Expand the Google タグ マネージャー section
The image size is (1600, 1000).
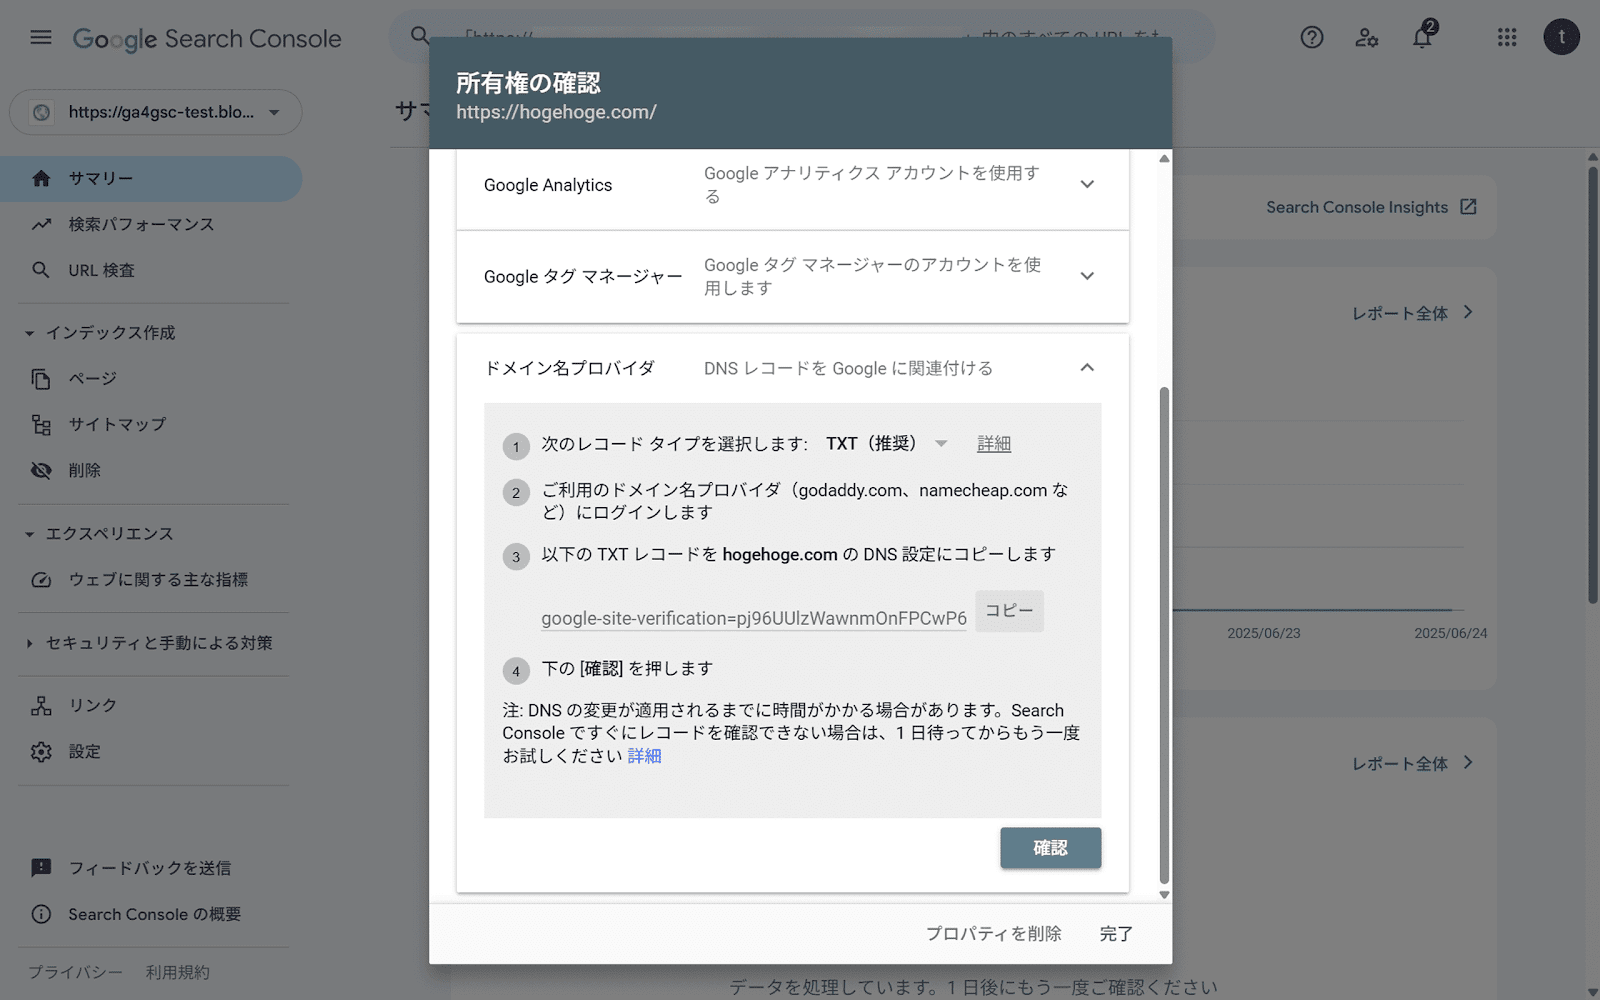(1087, 276)
